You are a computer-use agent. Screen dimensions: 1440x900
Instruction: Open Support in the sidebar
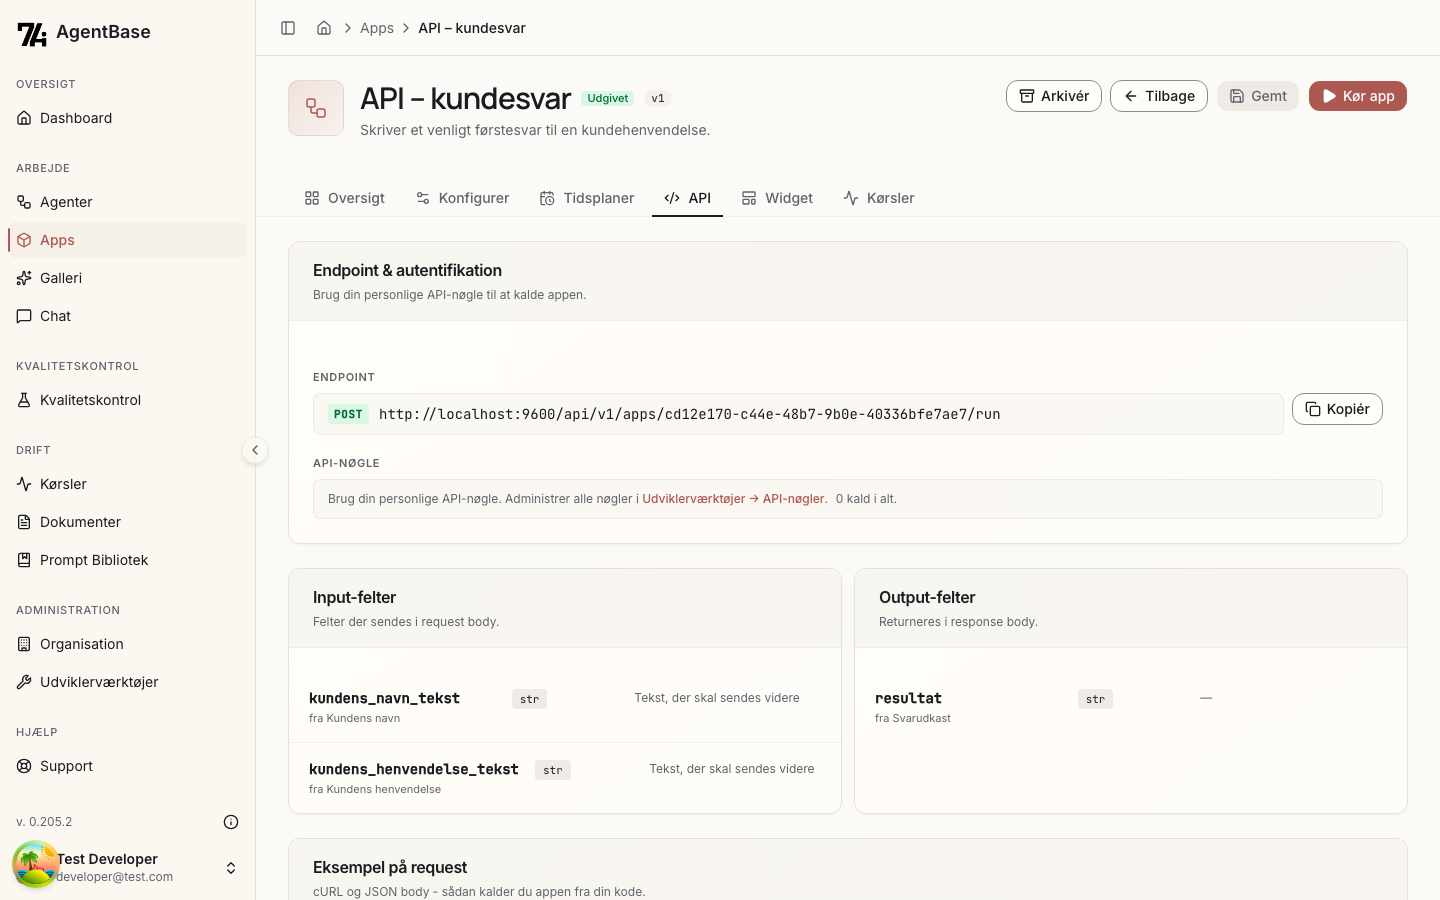pos(127,766)
